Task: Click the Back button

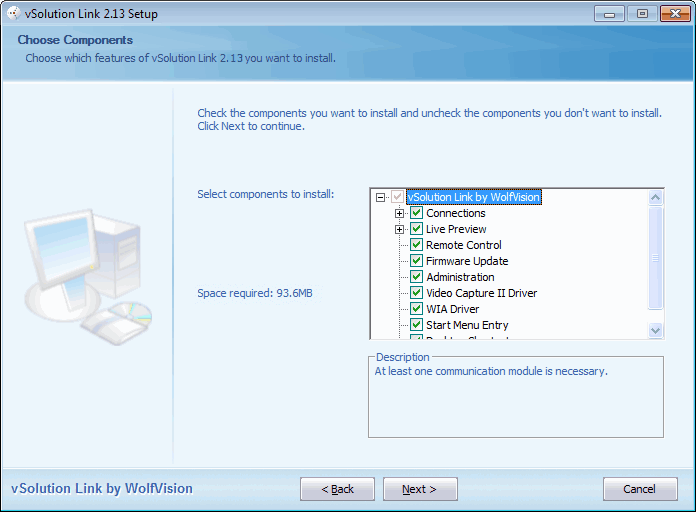Action: (x=337, y=489)
